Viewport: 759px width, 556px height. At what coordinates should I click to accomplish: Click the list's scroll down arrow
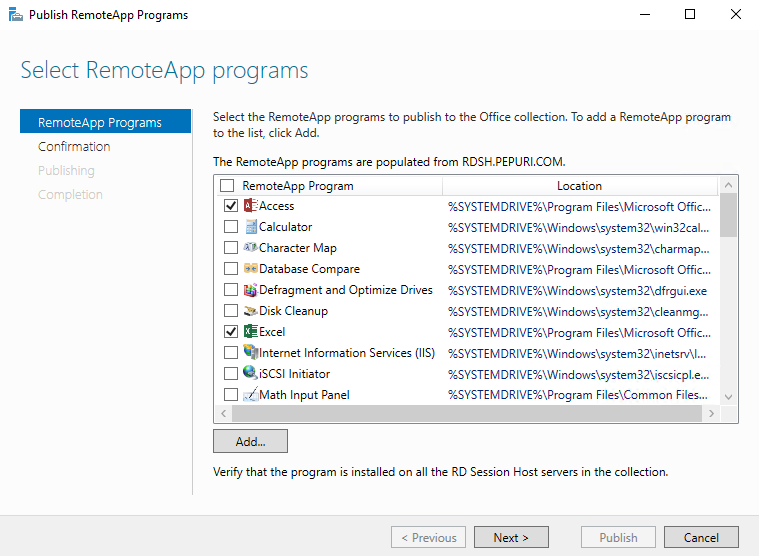pyautogui.click(x=729, y=397)
